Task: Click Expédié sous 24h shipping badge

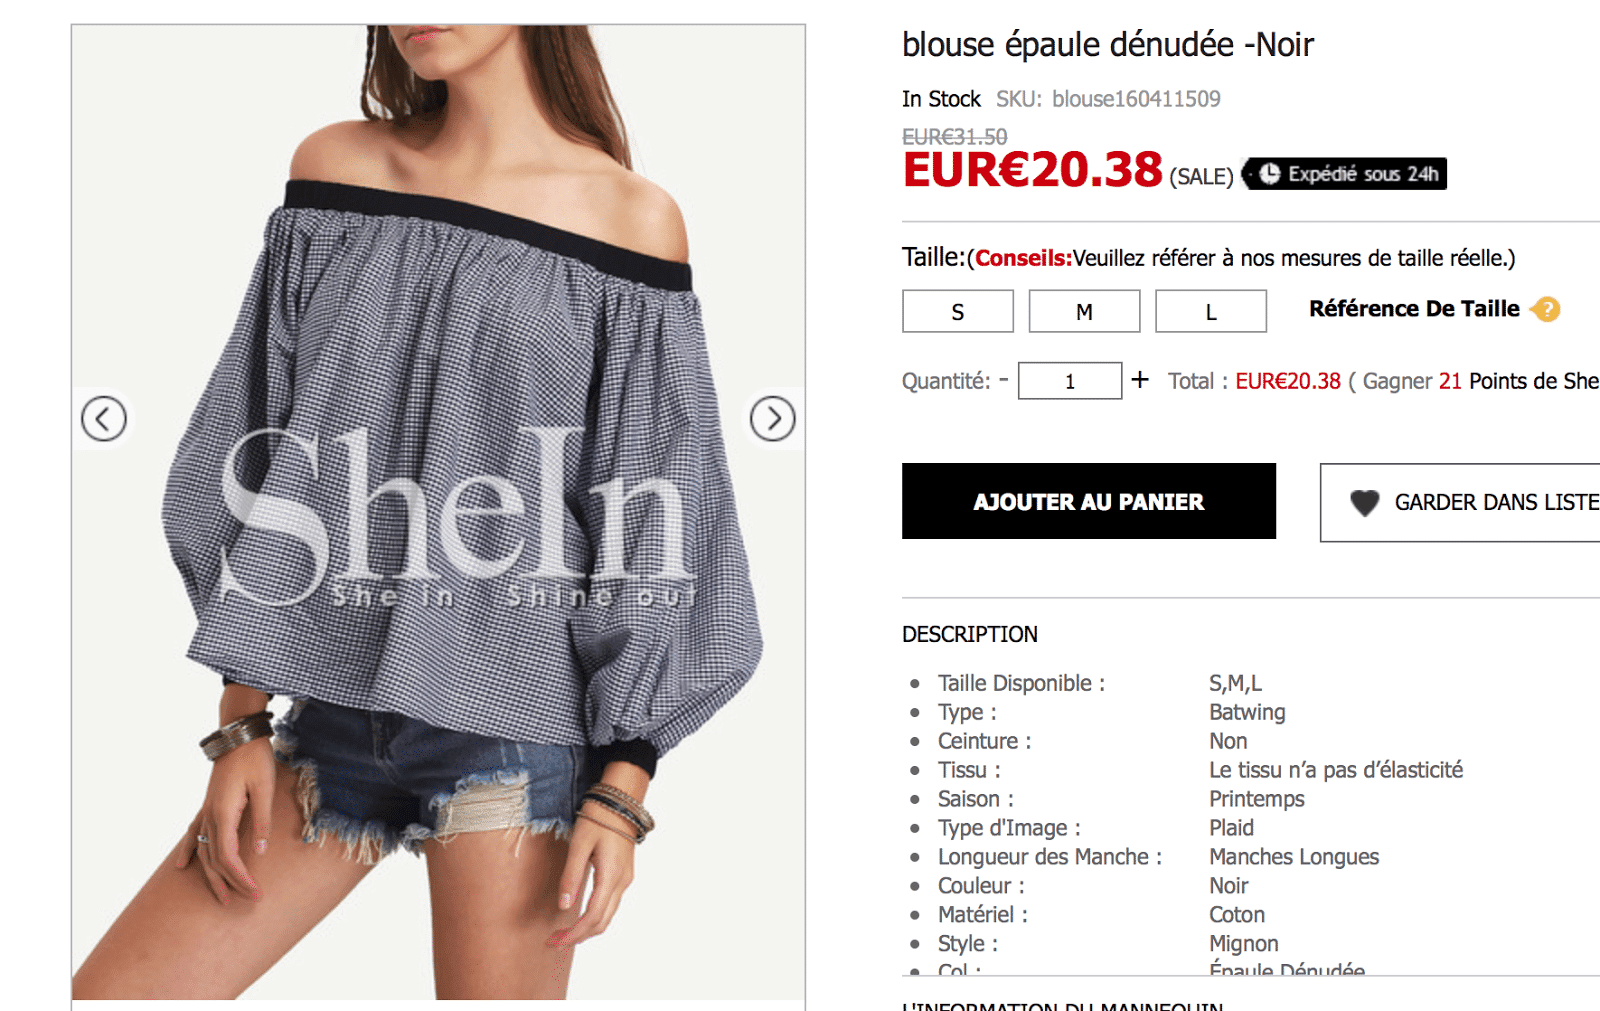Action: (x=1345, y=174)
